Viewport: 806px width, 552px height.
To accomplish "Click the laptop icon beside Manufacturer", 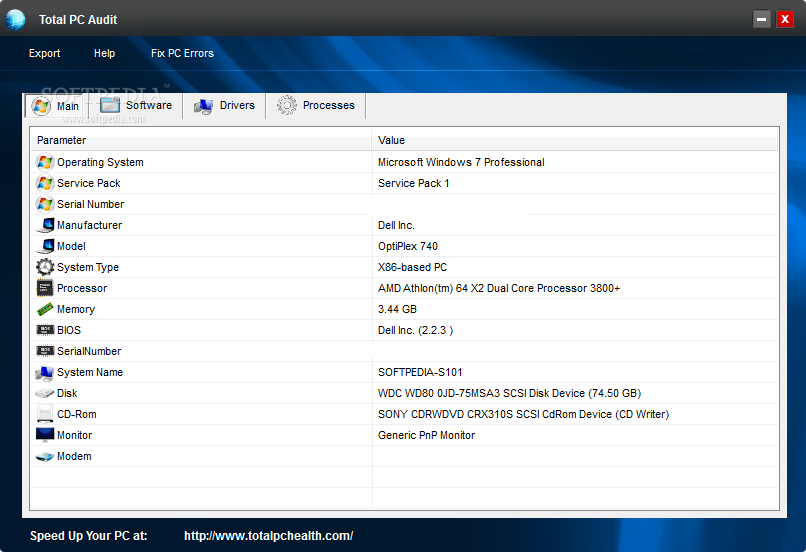I will coord(45,225).
